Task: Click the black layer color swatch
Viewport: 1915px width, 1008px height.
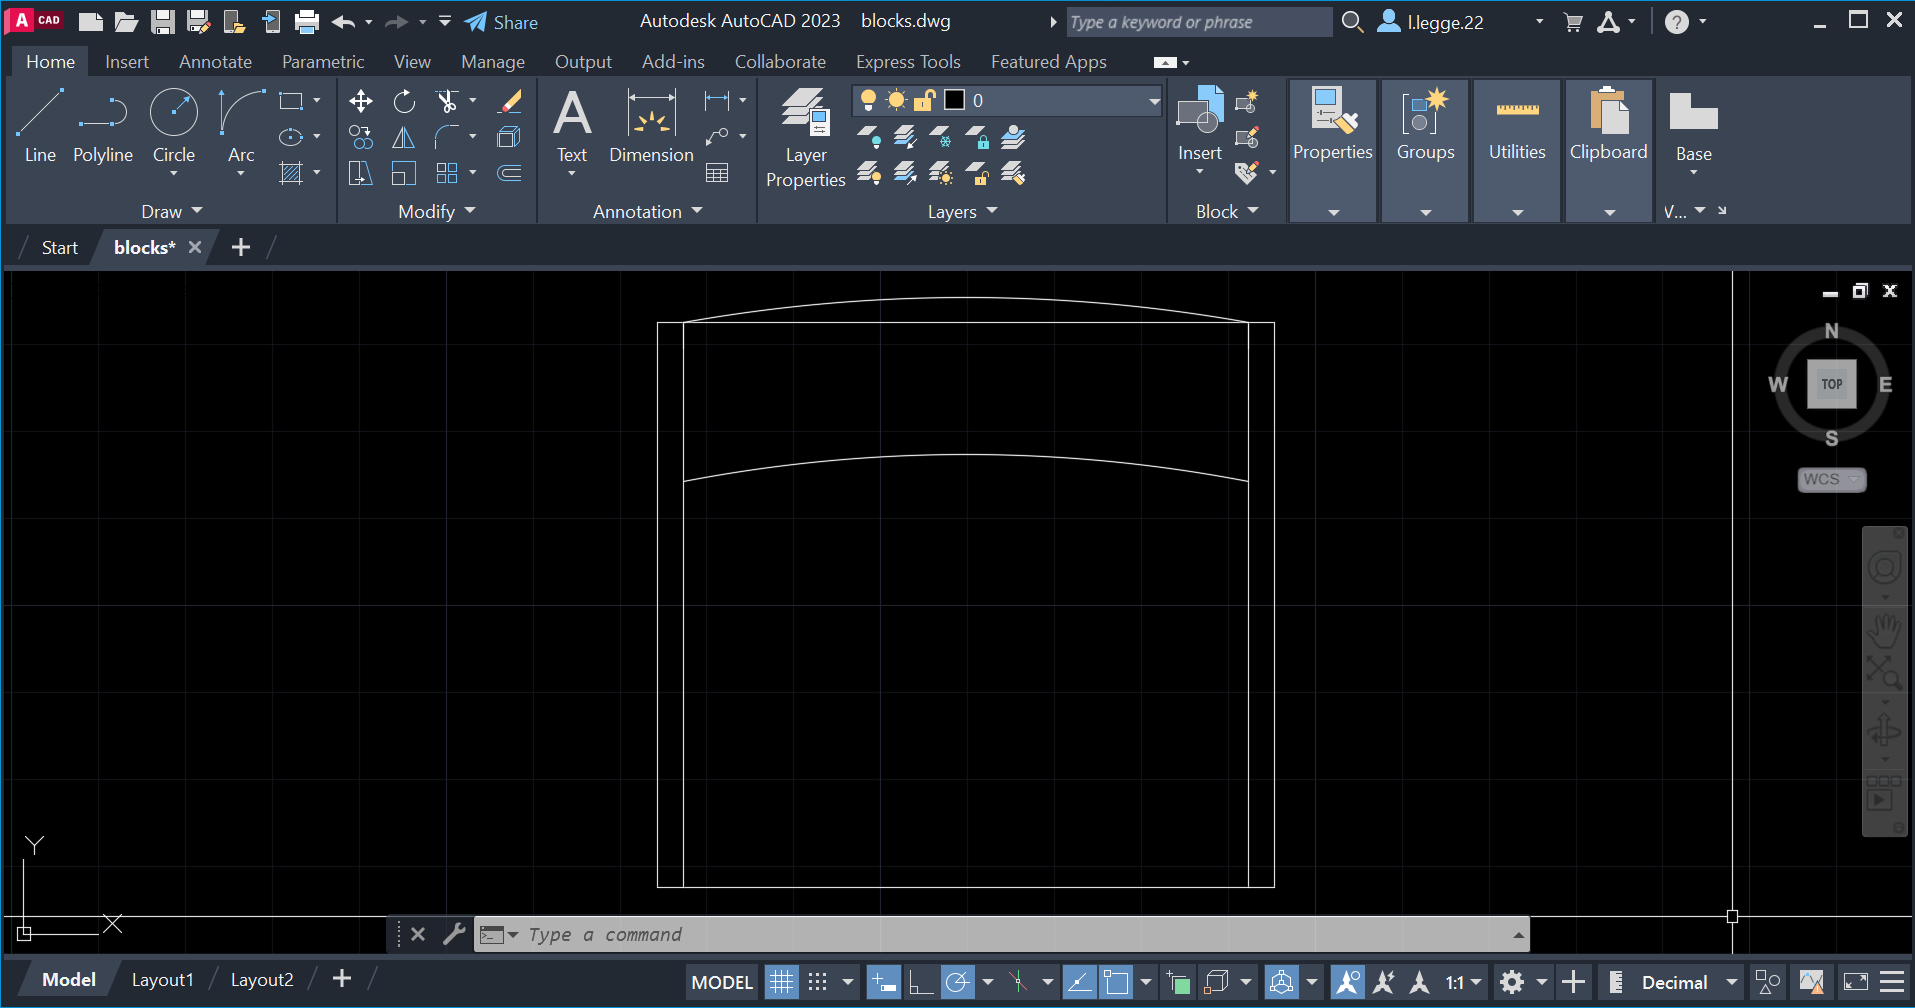Action: pos(954,100)
